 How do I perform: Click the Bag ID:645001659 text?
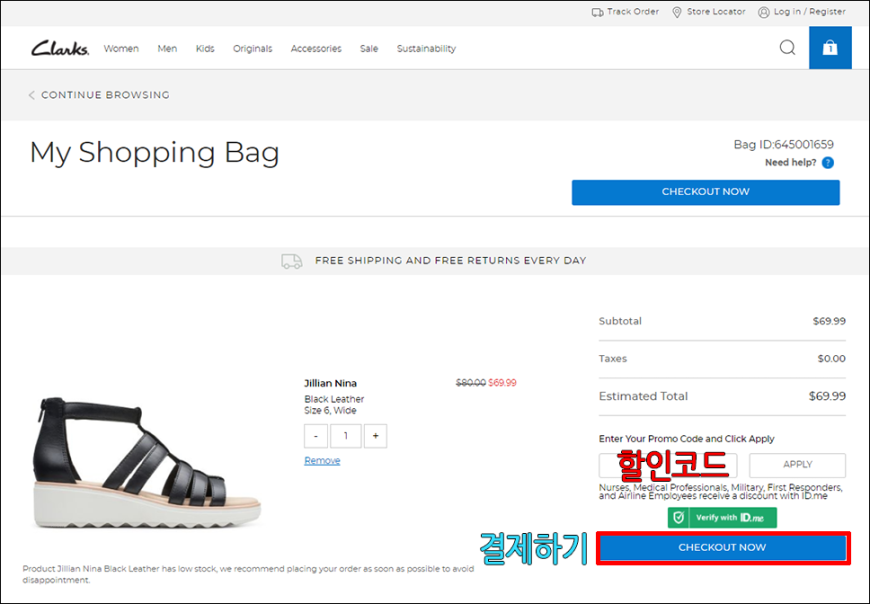point(783,145)
